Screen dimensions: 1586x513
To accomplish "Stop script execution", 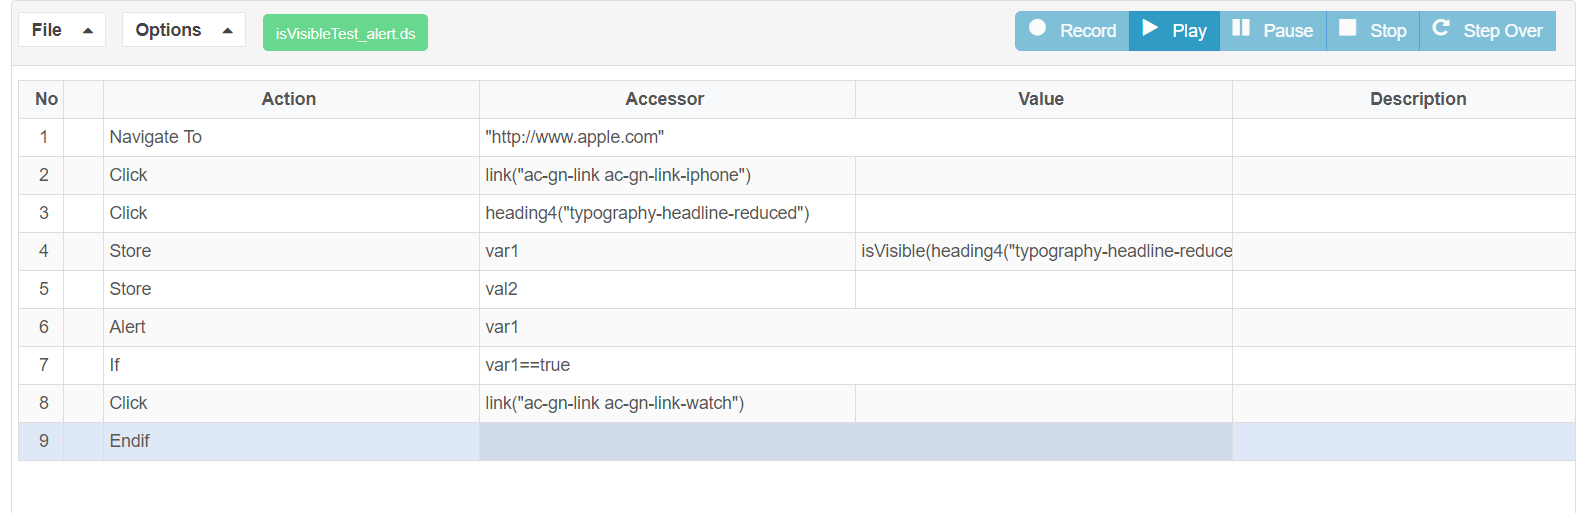I will coord(1372,31).
